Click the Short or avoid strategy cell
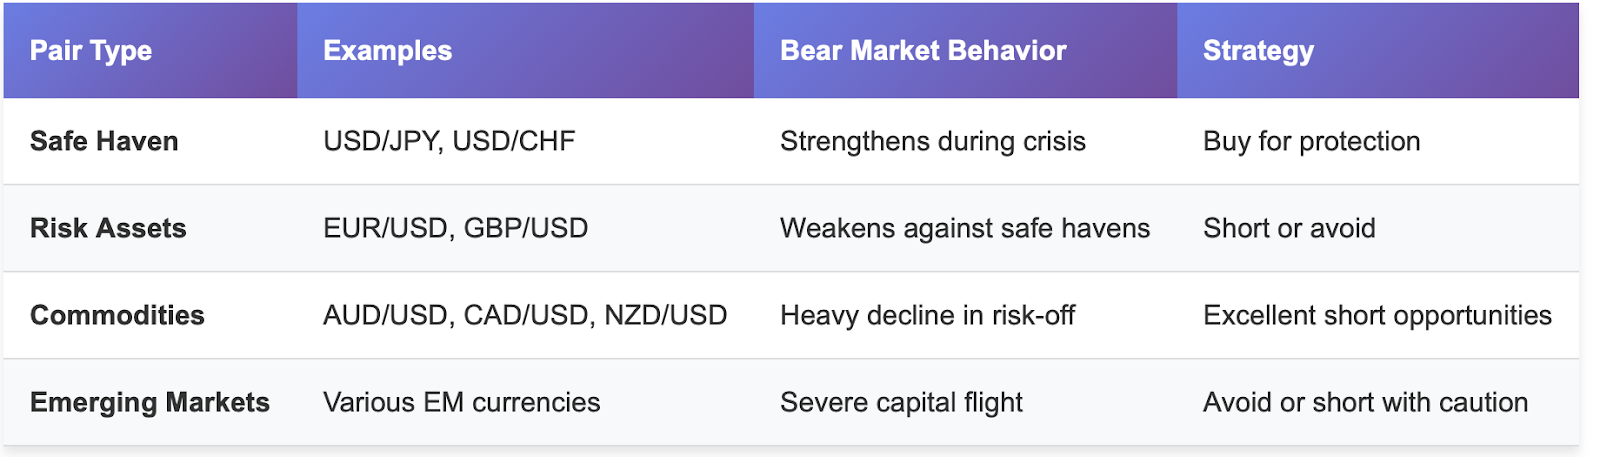The height and width of the screenshot is (457, 1600). (1289, 229)
